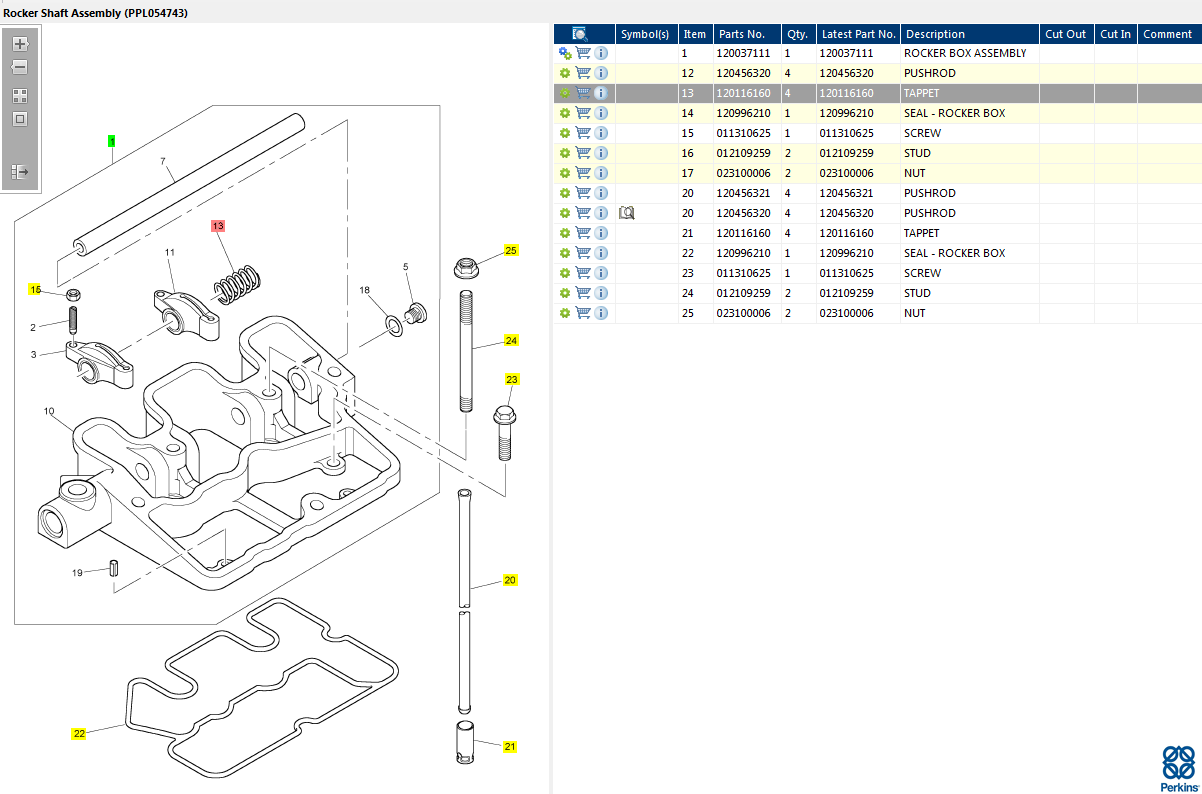Add item 25 NUT to cart
This screenshot has width=1202, height=794.
click(x=583, y=313)
